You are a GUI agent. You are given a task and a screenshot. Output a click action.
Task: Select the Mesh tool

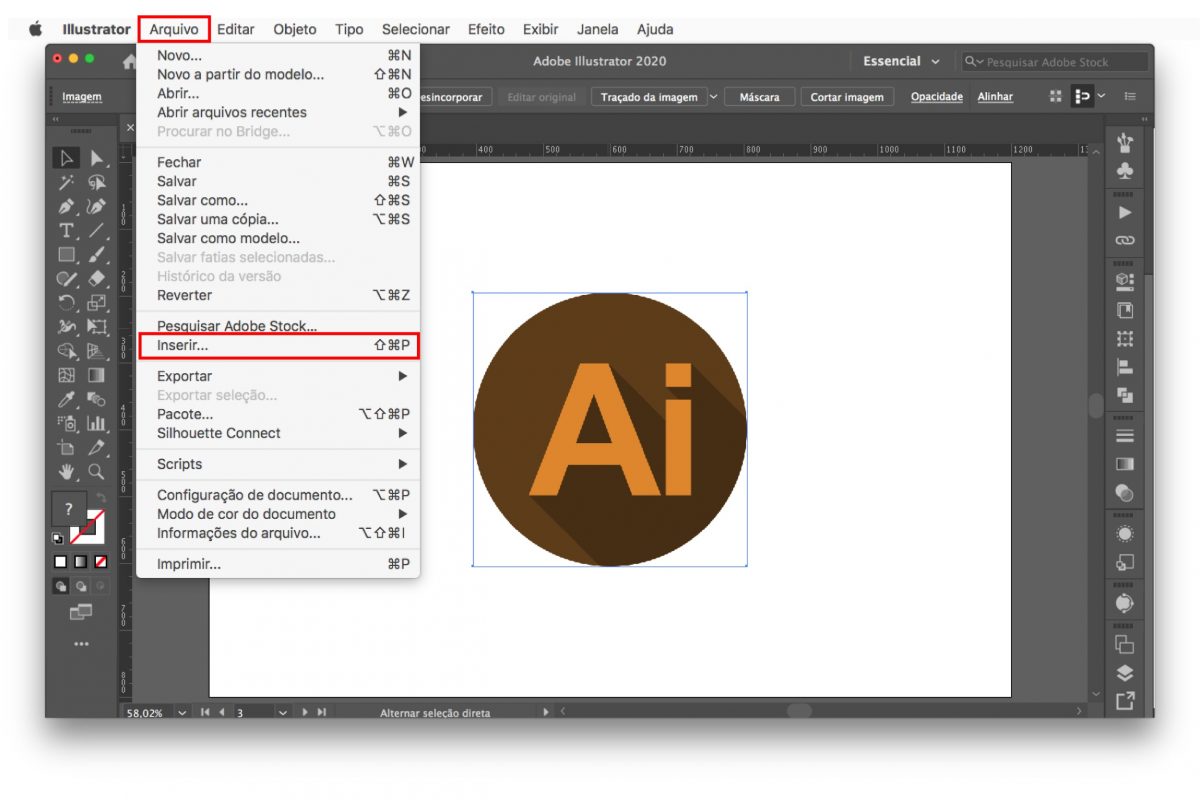click(67, 376)
